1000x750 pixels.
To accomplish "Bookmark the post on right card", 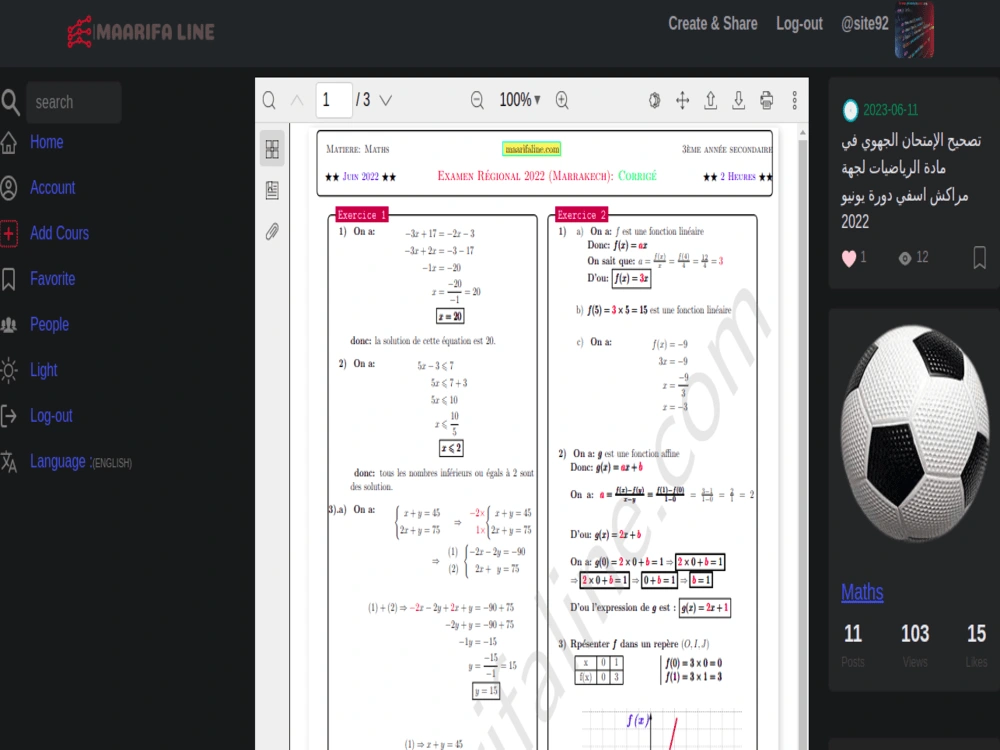I will (x=980, y=258).
